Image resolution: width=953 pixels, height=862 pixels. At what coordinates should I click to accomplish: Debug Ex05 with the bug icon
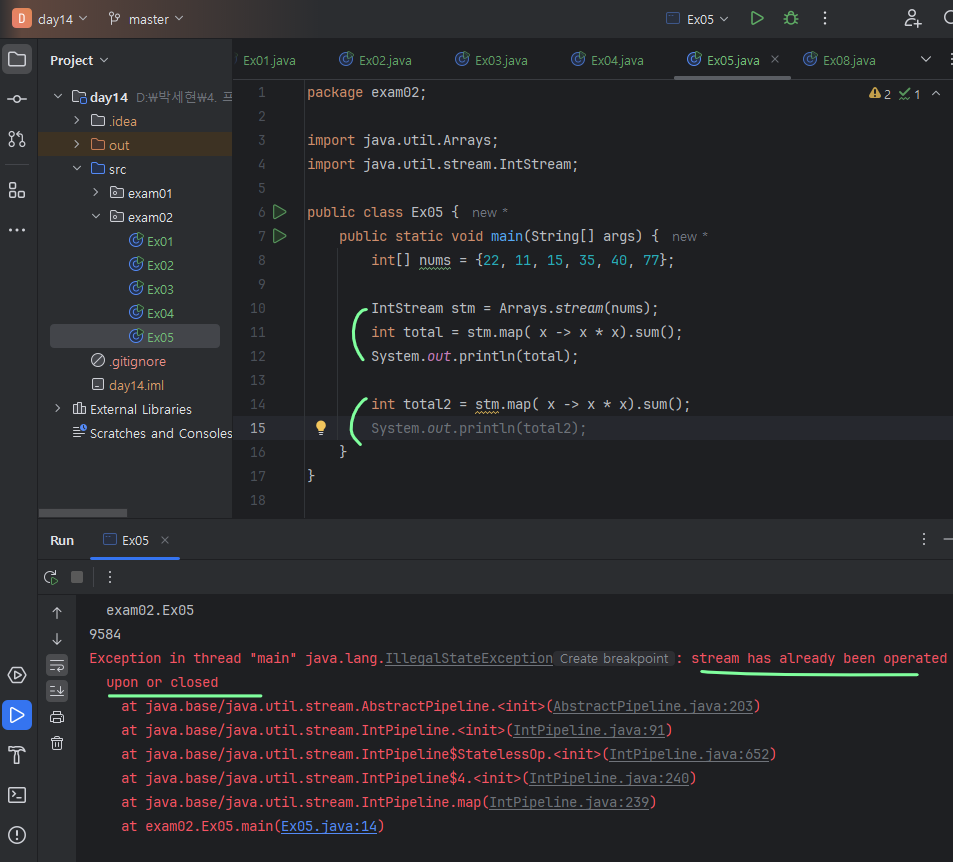[x=791, y=18]
